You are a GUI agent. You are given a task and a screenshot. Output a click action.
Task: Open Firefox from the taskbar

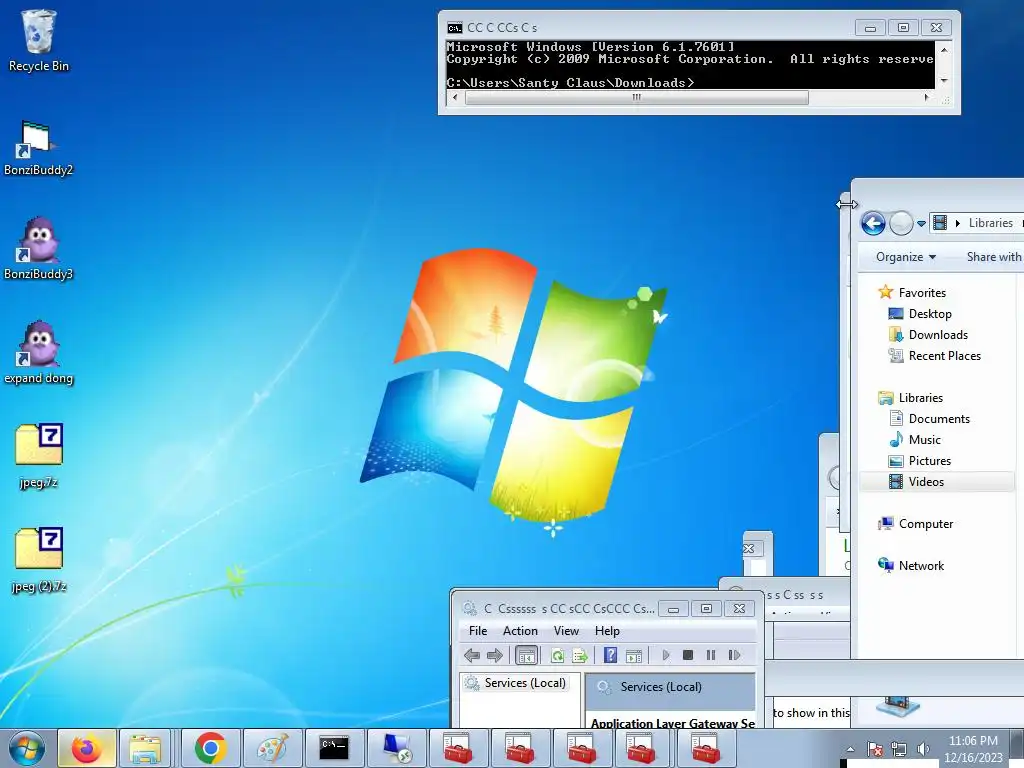pos(87,748)
